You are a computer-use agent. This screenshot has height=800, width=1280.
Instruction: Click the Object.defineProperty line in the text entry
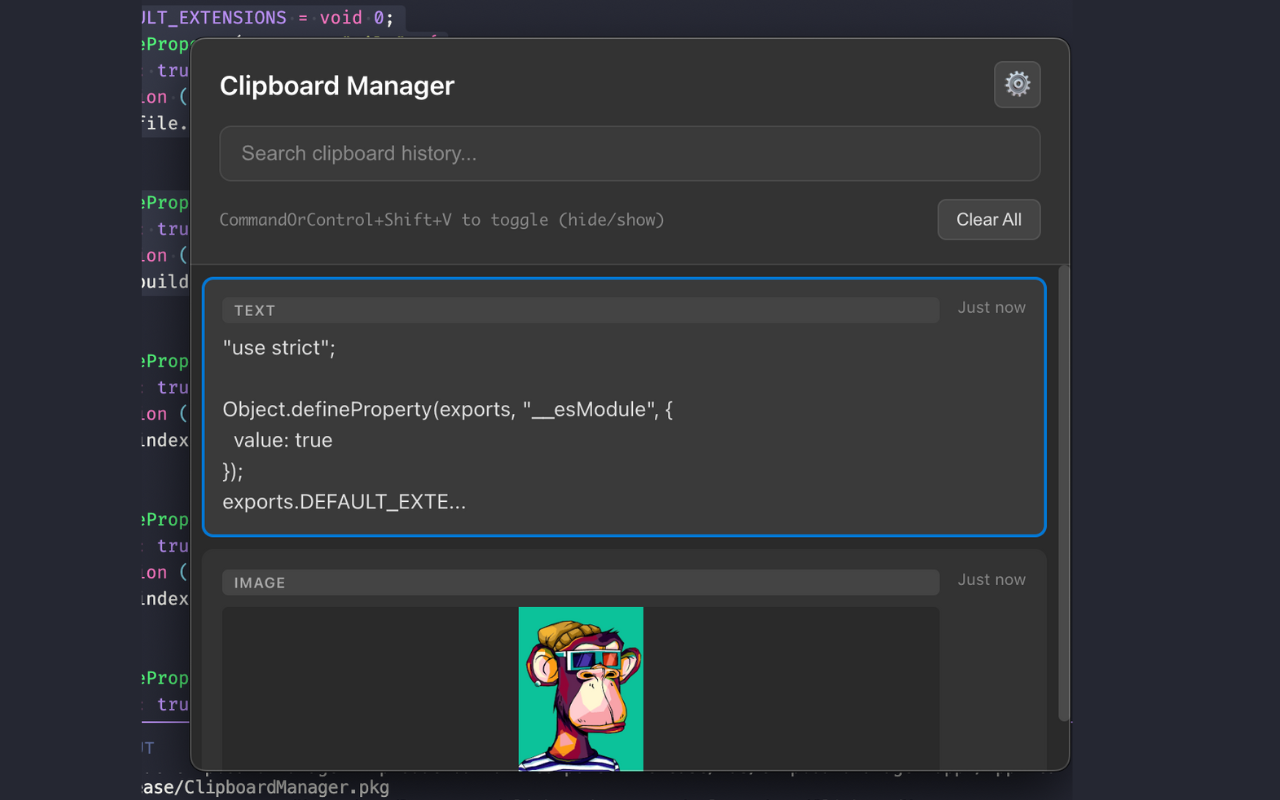[447, 409]
